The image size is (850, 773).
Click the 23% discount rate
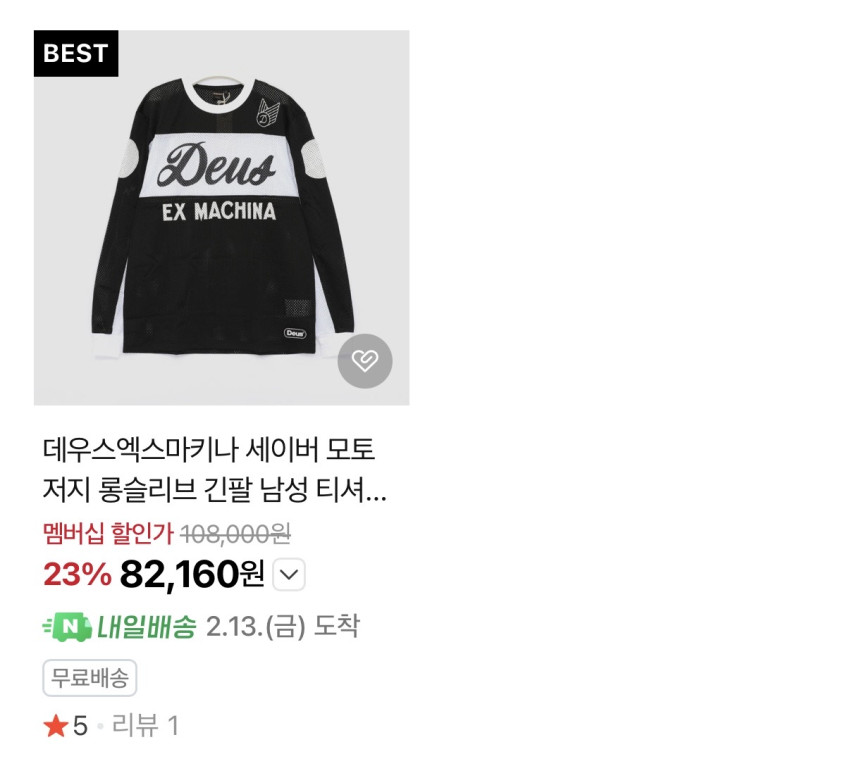click(77, 574)
